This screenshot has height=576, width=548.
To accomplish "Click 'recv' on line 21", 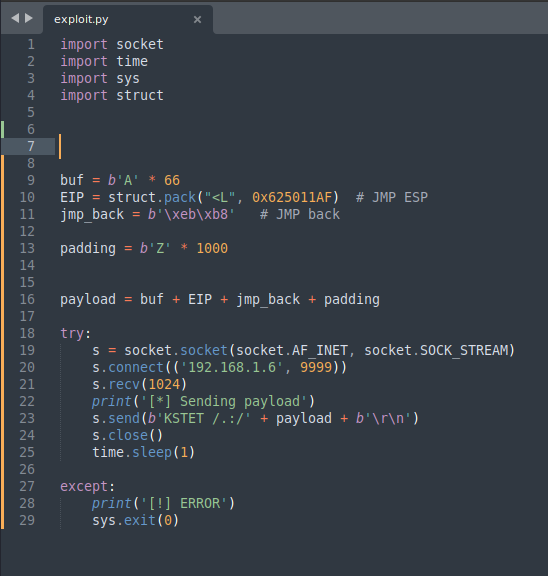I will click(124, 385).
